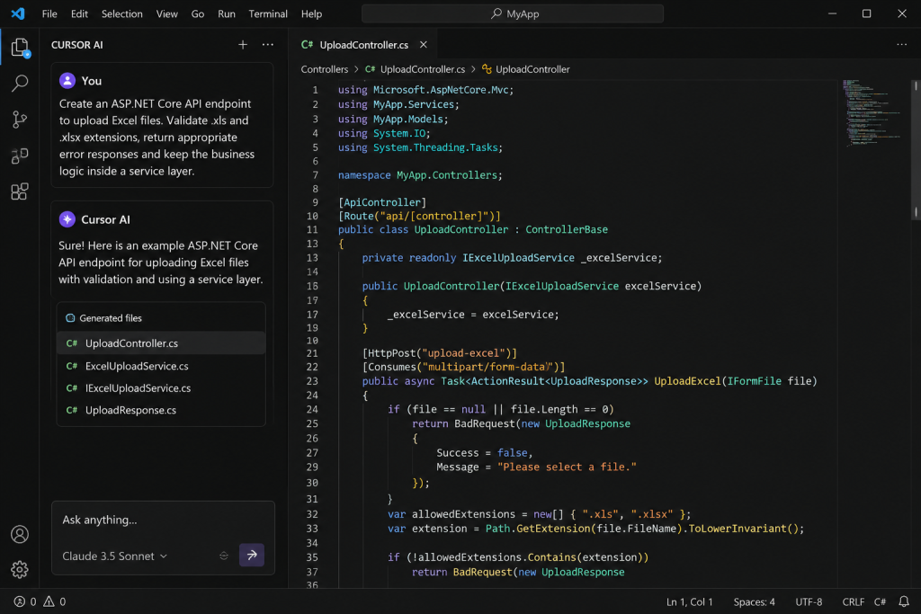Click the attach context icon beside send
This screenshot has height=614, width=921.
[x=224, y=556]
